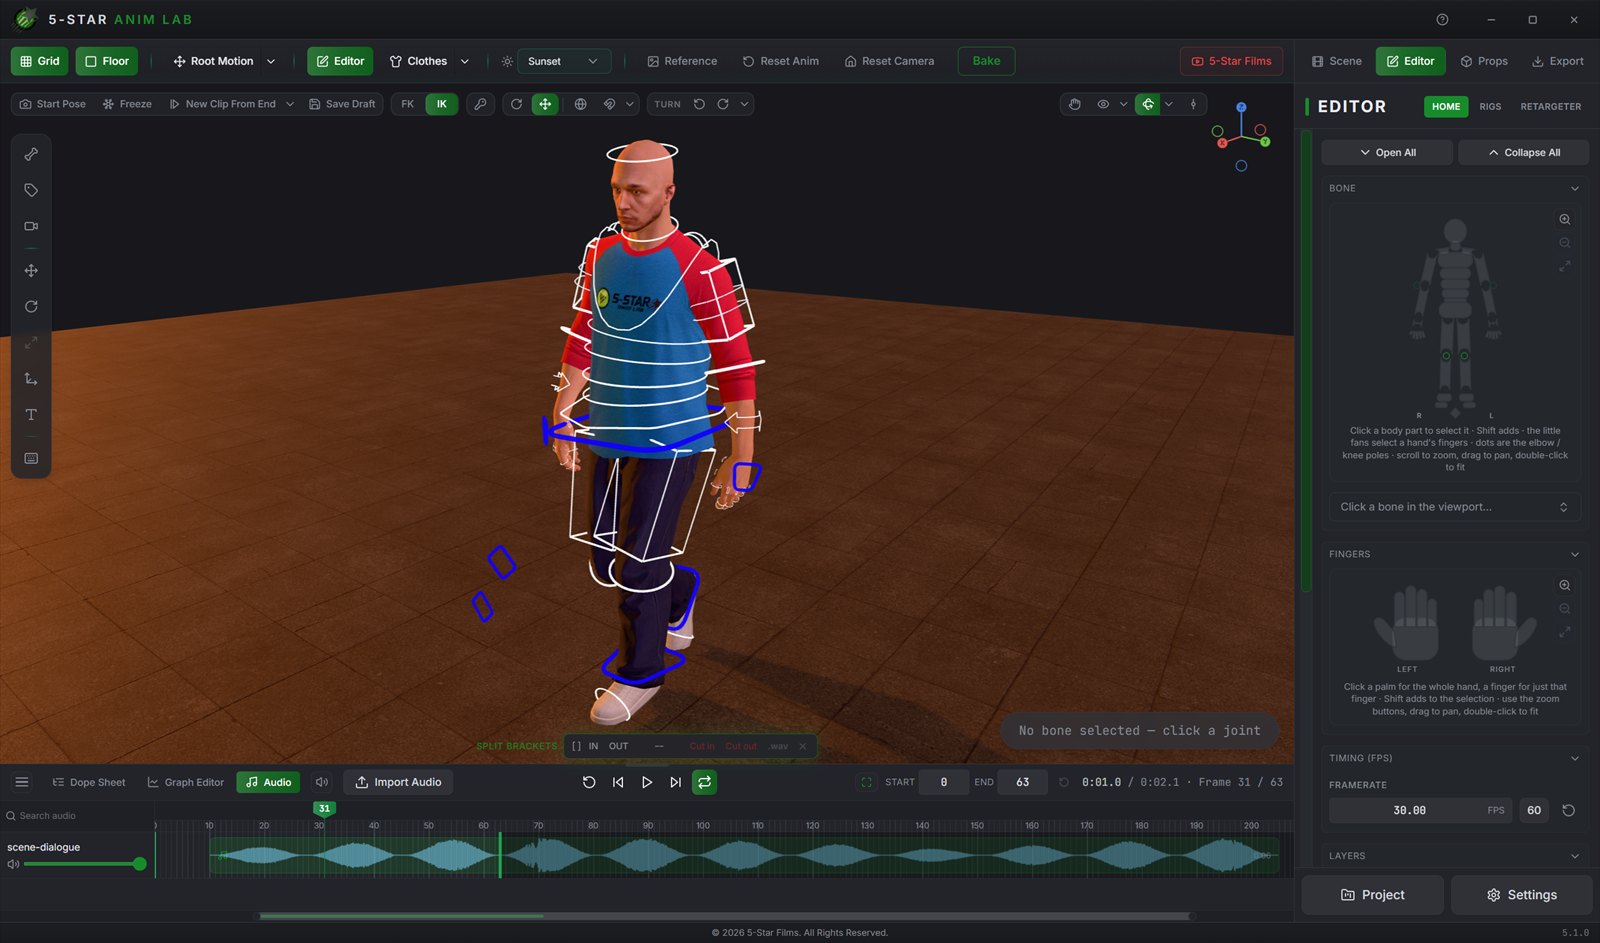Image resolution: width=1600 pixels, height=943 pixels.
Task: Click the keyboard icon in left toolbar
Action: click(x=31, y=458)
